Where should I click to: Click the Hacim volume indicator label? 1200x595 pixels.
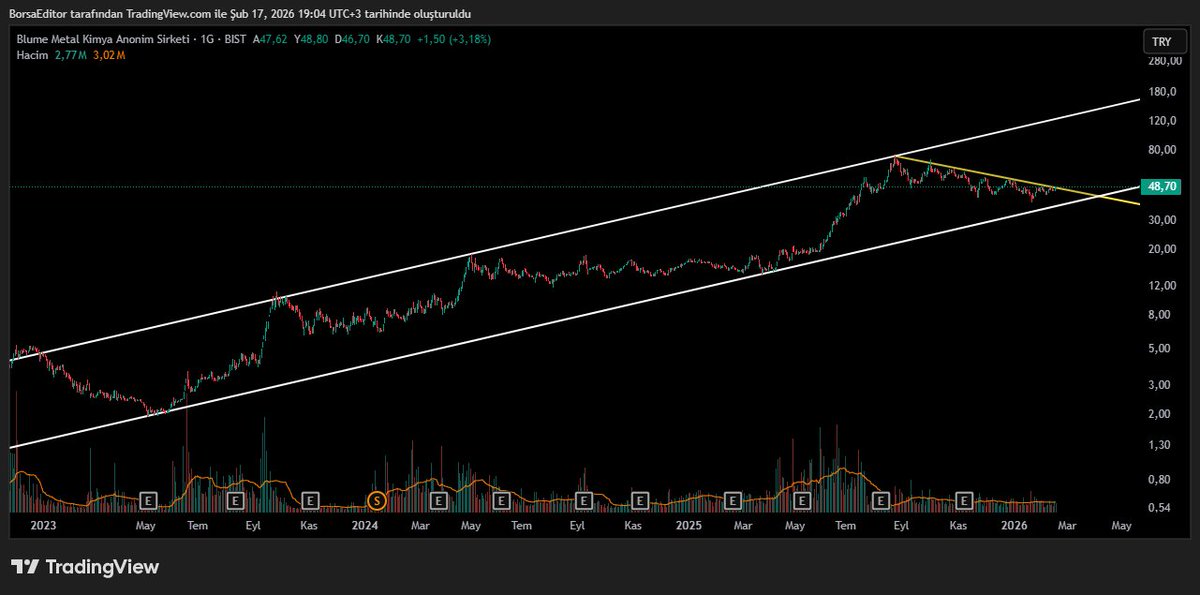tap(32, 54)
